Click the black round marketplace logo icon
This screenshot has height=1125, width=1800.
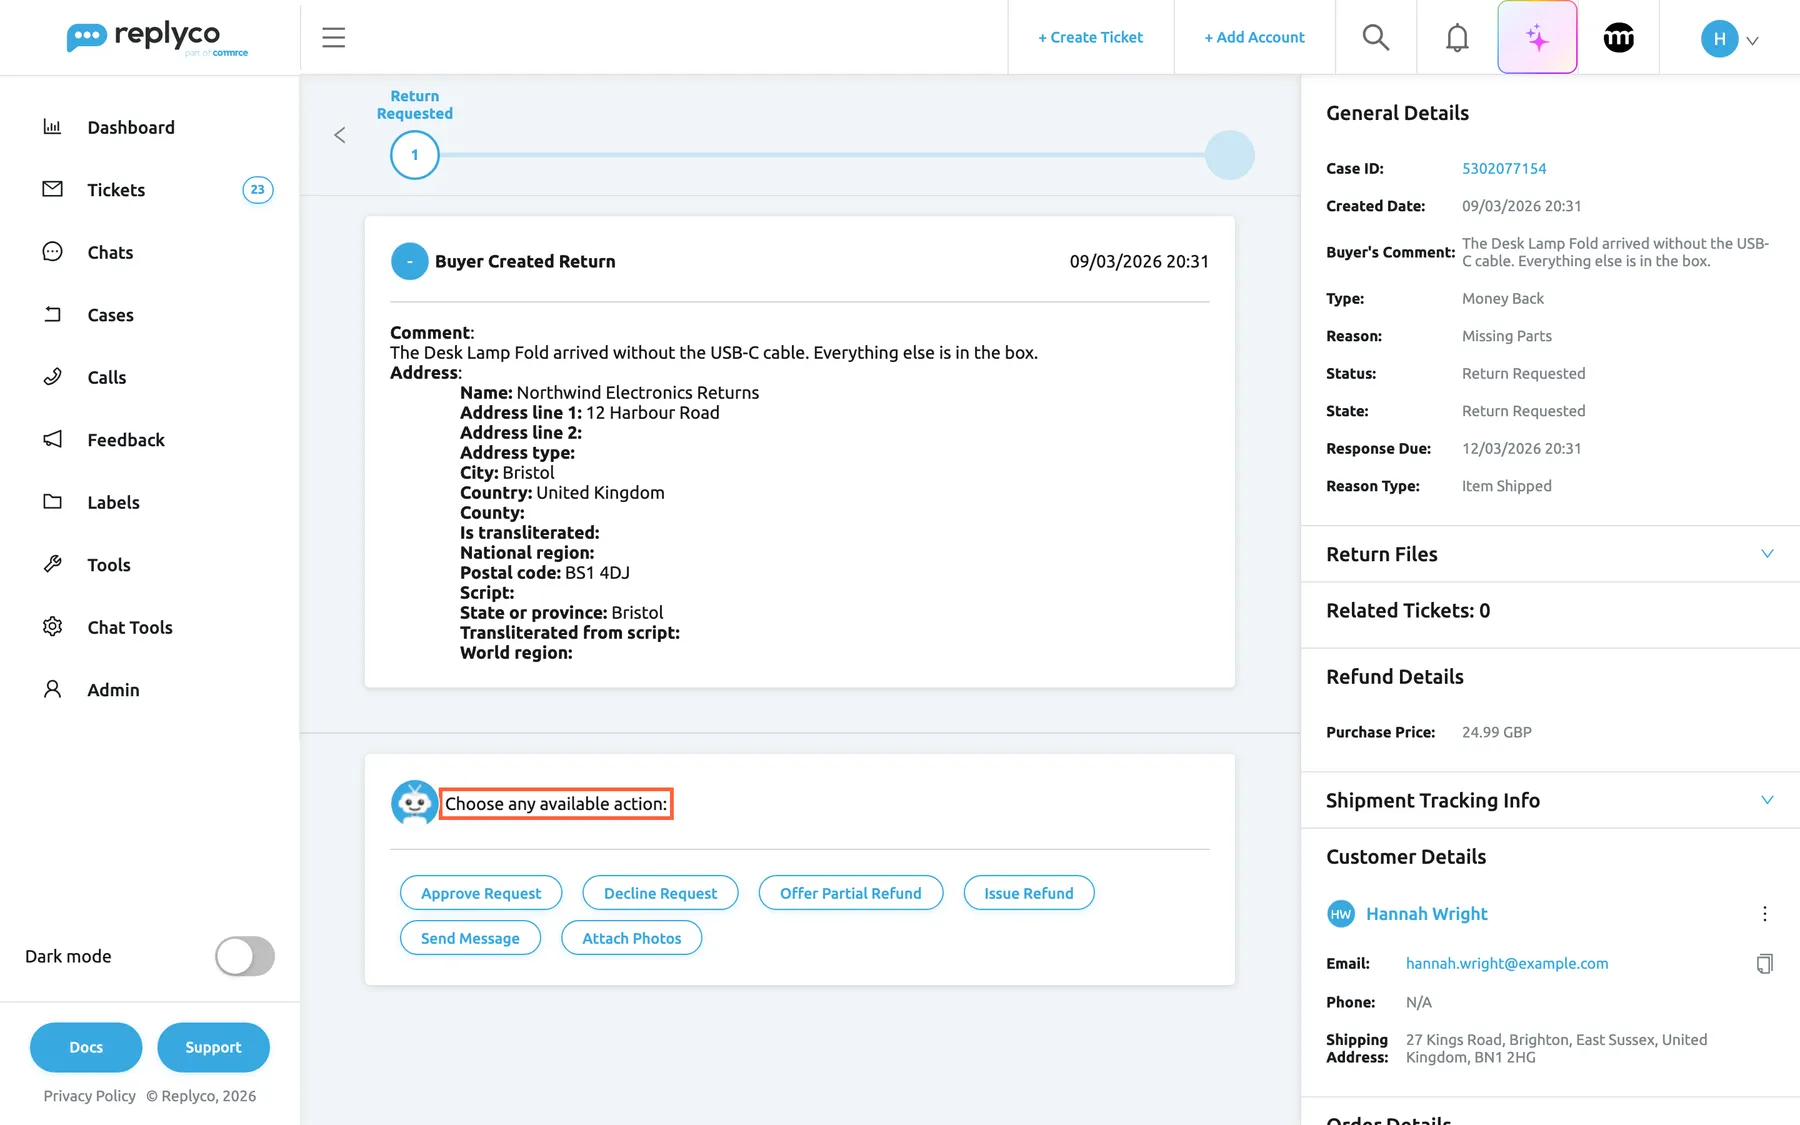tap(1619, 38)
